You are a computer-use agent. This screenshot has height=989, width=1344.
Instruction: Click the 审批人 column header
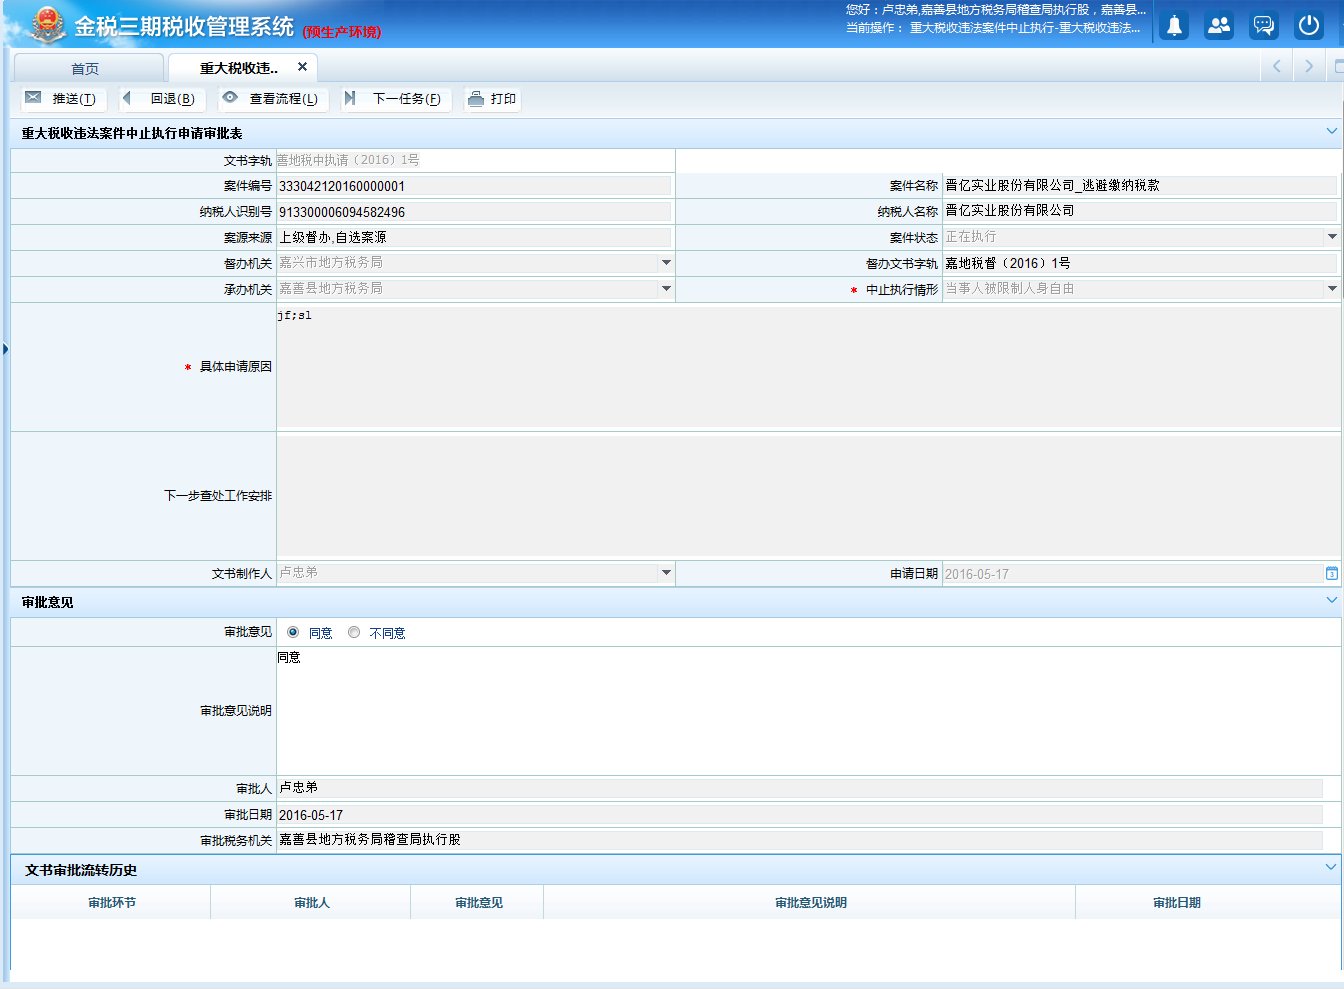click(311, 902)
